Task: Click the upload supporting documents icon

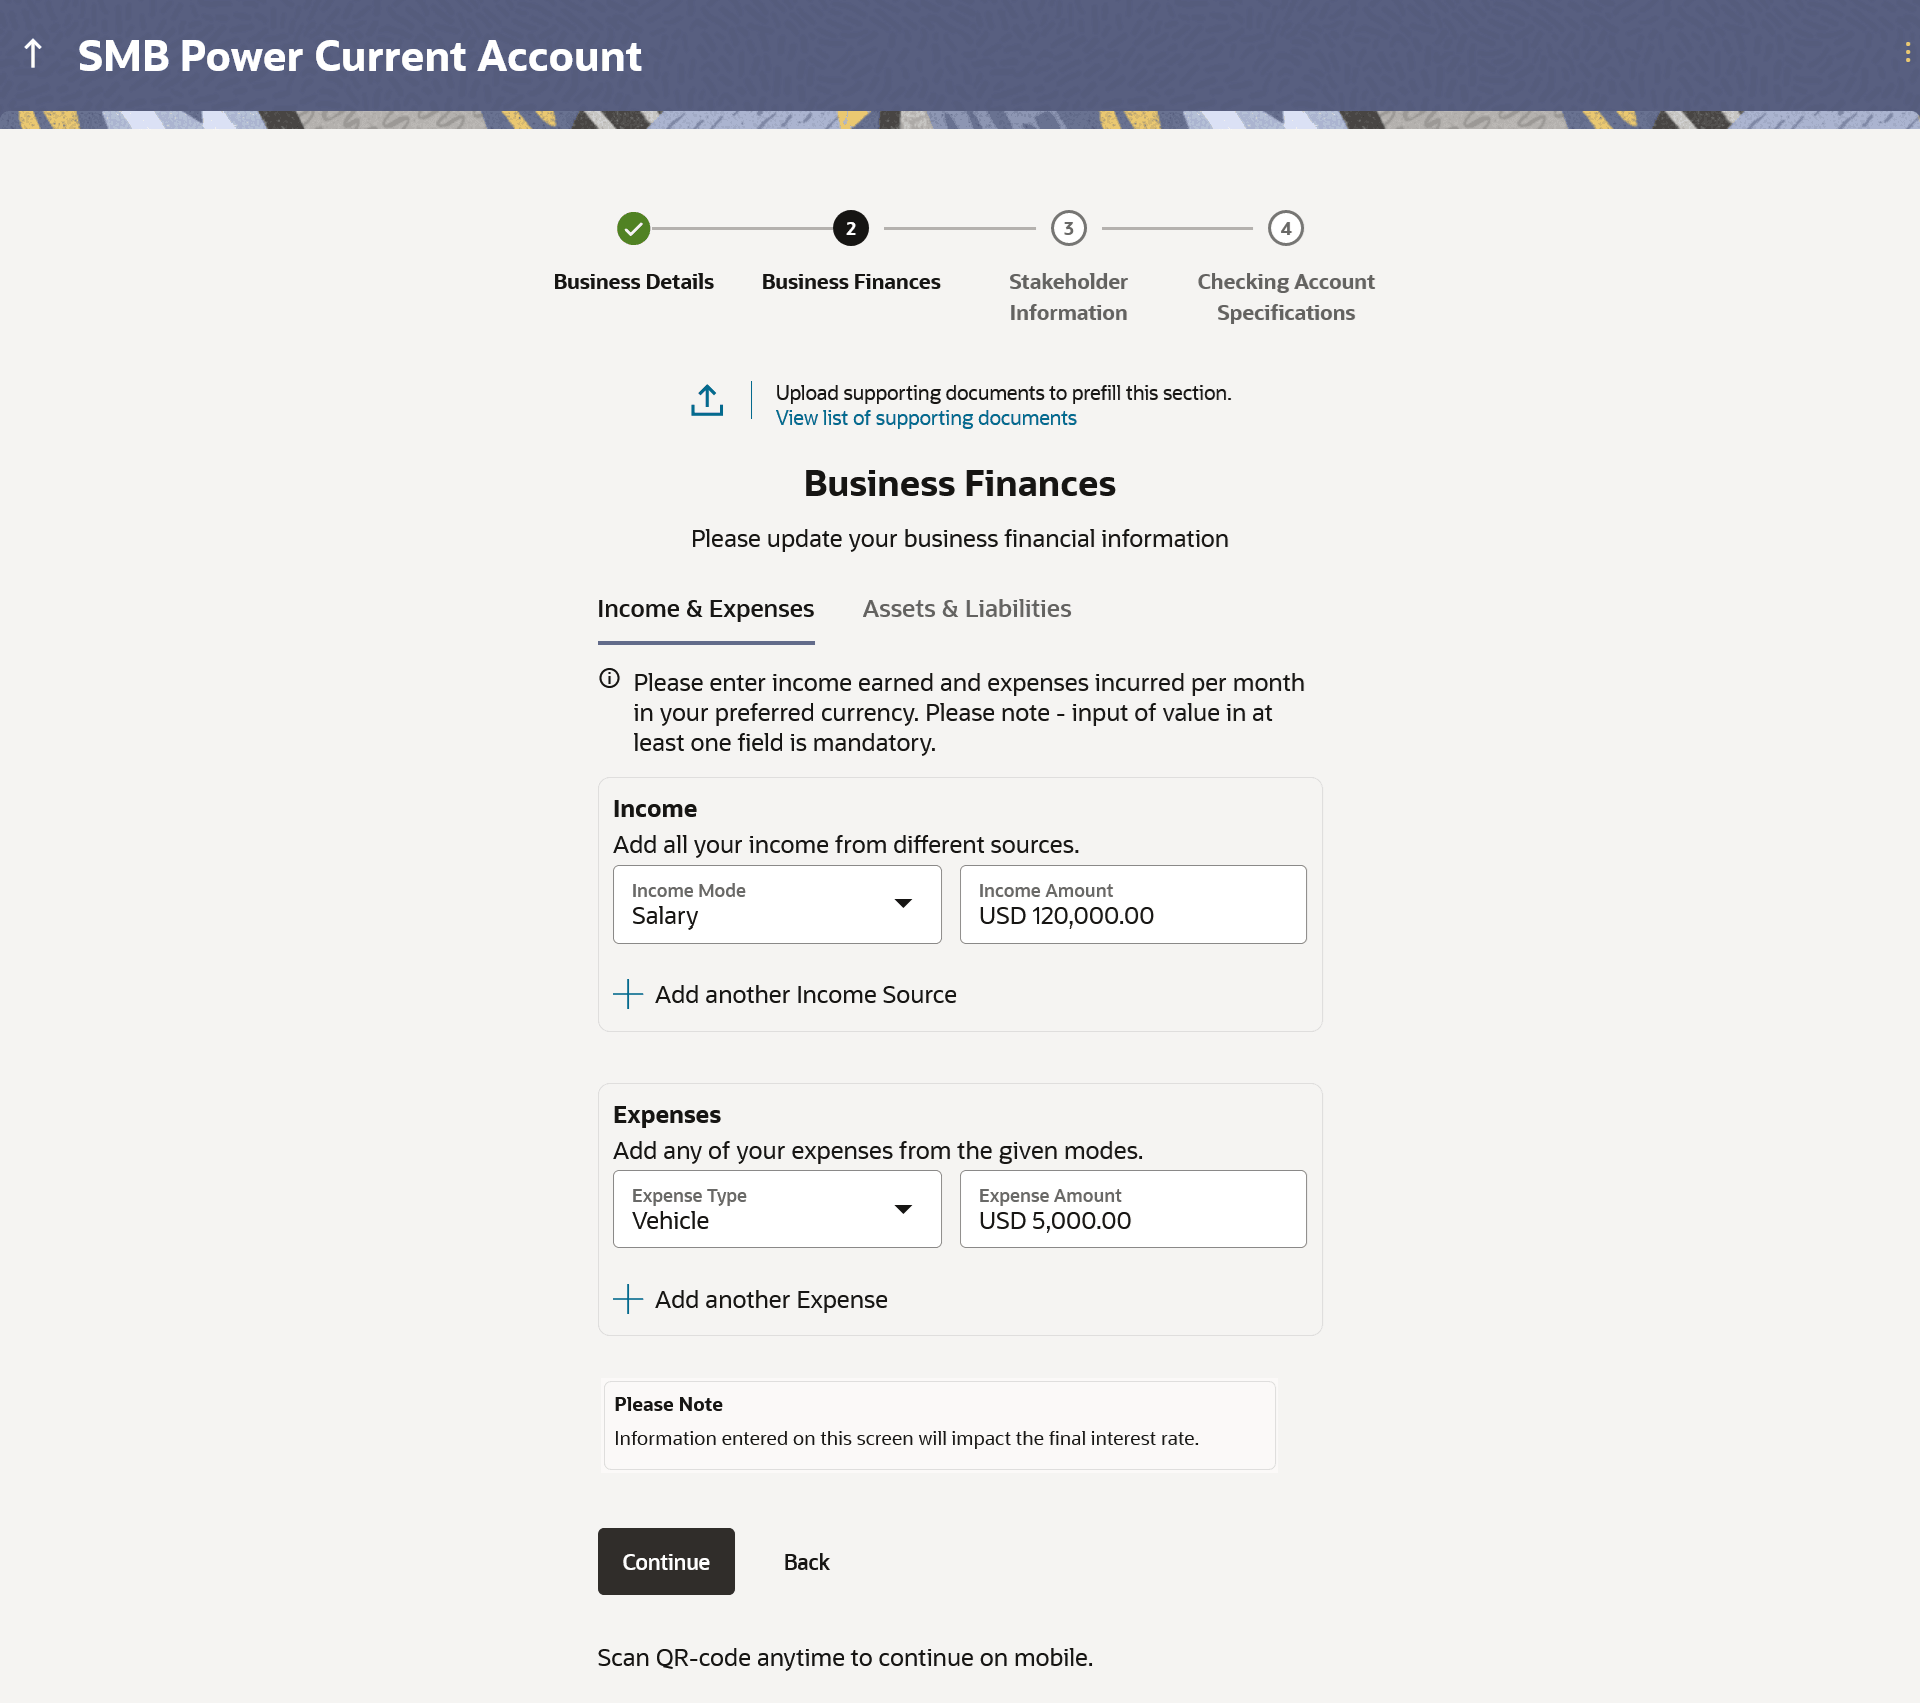Action: coord(707,400)
